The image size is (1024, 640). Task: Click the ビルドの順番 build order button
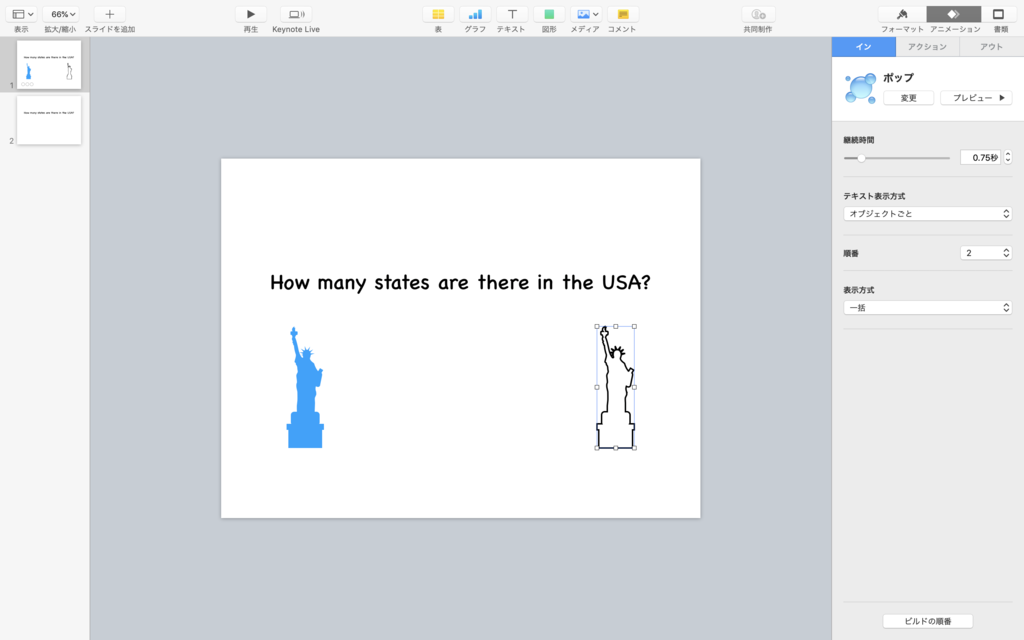pyautogui.click(x=927, y=621)
